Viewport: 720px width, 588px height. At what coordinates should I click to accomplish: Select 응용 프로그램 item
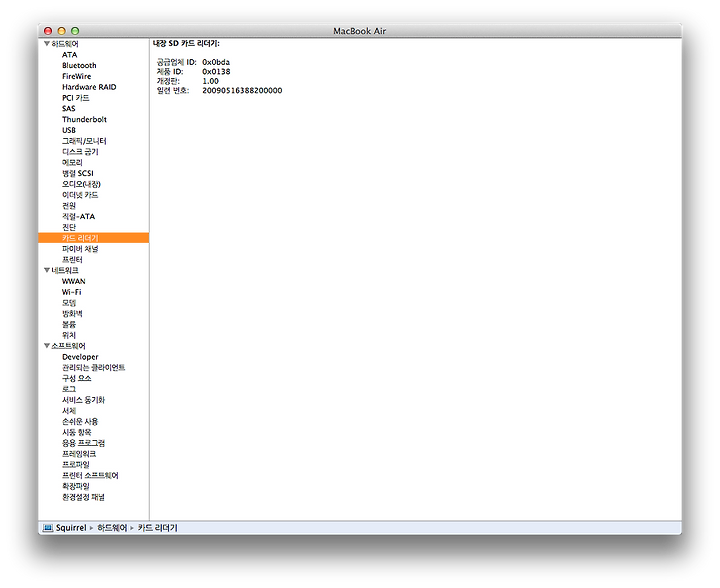(83, 443)
